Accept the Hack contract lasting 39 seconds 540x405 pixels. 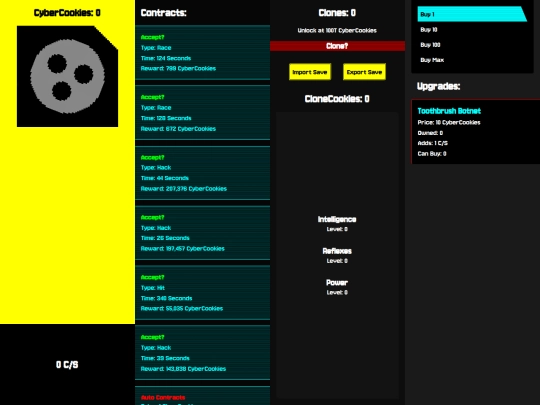(153, 337)
